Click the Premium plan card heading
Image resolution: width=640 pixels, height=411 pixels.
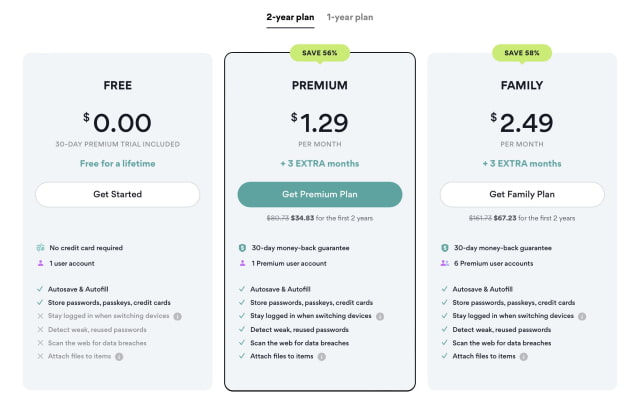tap(320, 86)
